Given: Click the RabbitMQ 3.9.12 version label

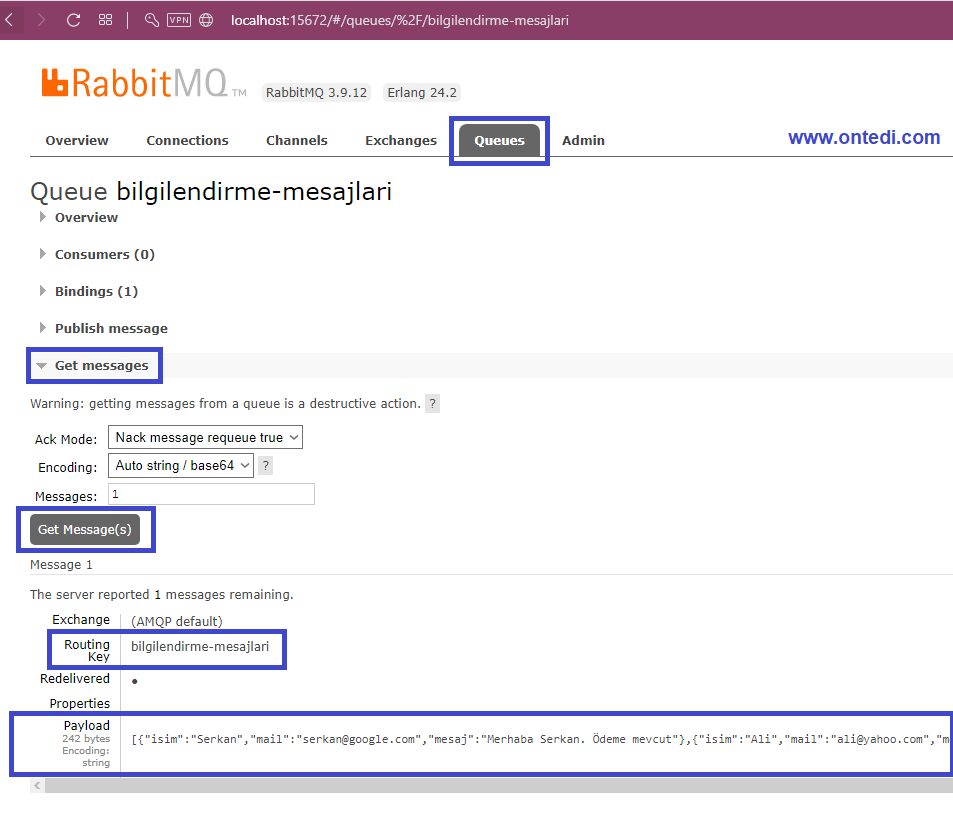Looking at the screenshot, I should coord(316,92).
